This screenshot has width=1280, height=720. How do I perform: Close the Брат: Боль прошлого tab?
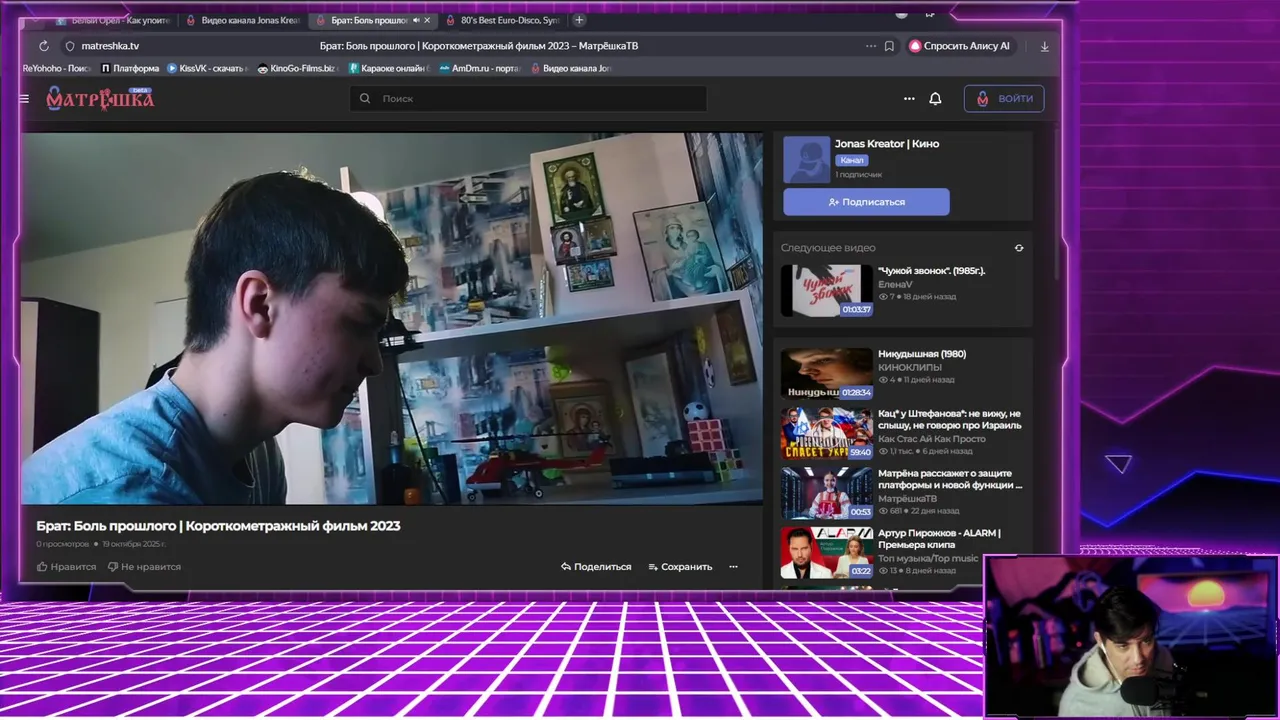point(428,20)
